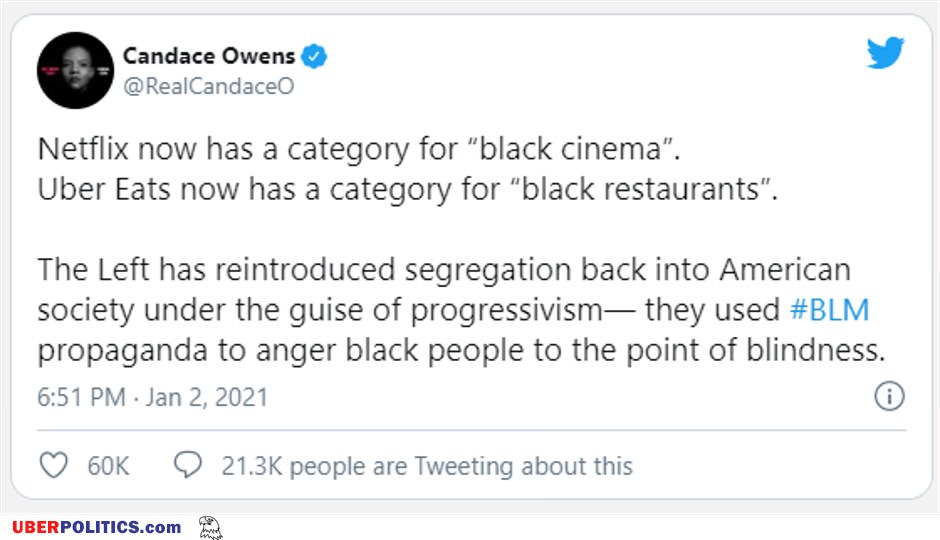Open "21.3K people are Tweeting about this"
The width and height of the screenshot is (940, 540).
[427, 466]
